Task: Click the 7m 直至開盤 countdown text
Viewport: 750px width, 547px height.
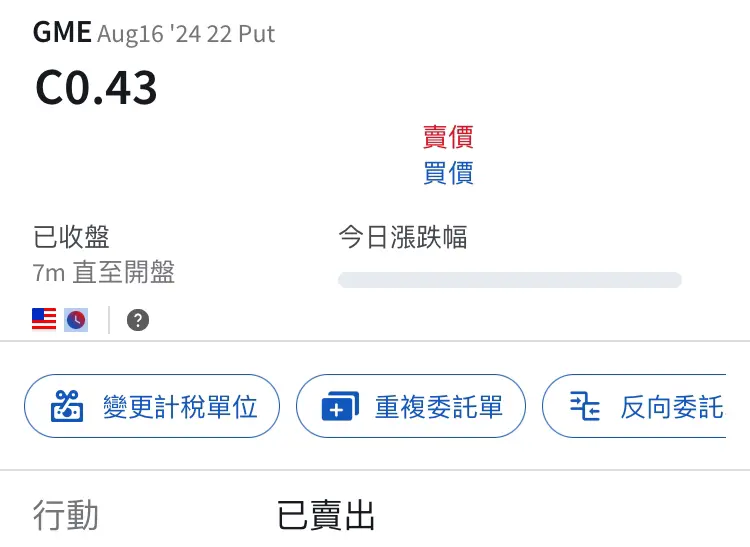Action: tap(104, 273)
